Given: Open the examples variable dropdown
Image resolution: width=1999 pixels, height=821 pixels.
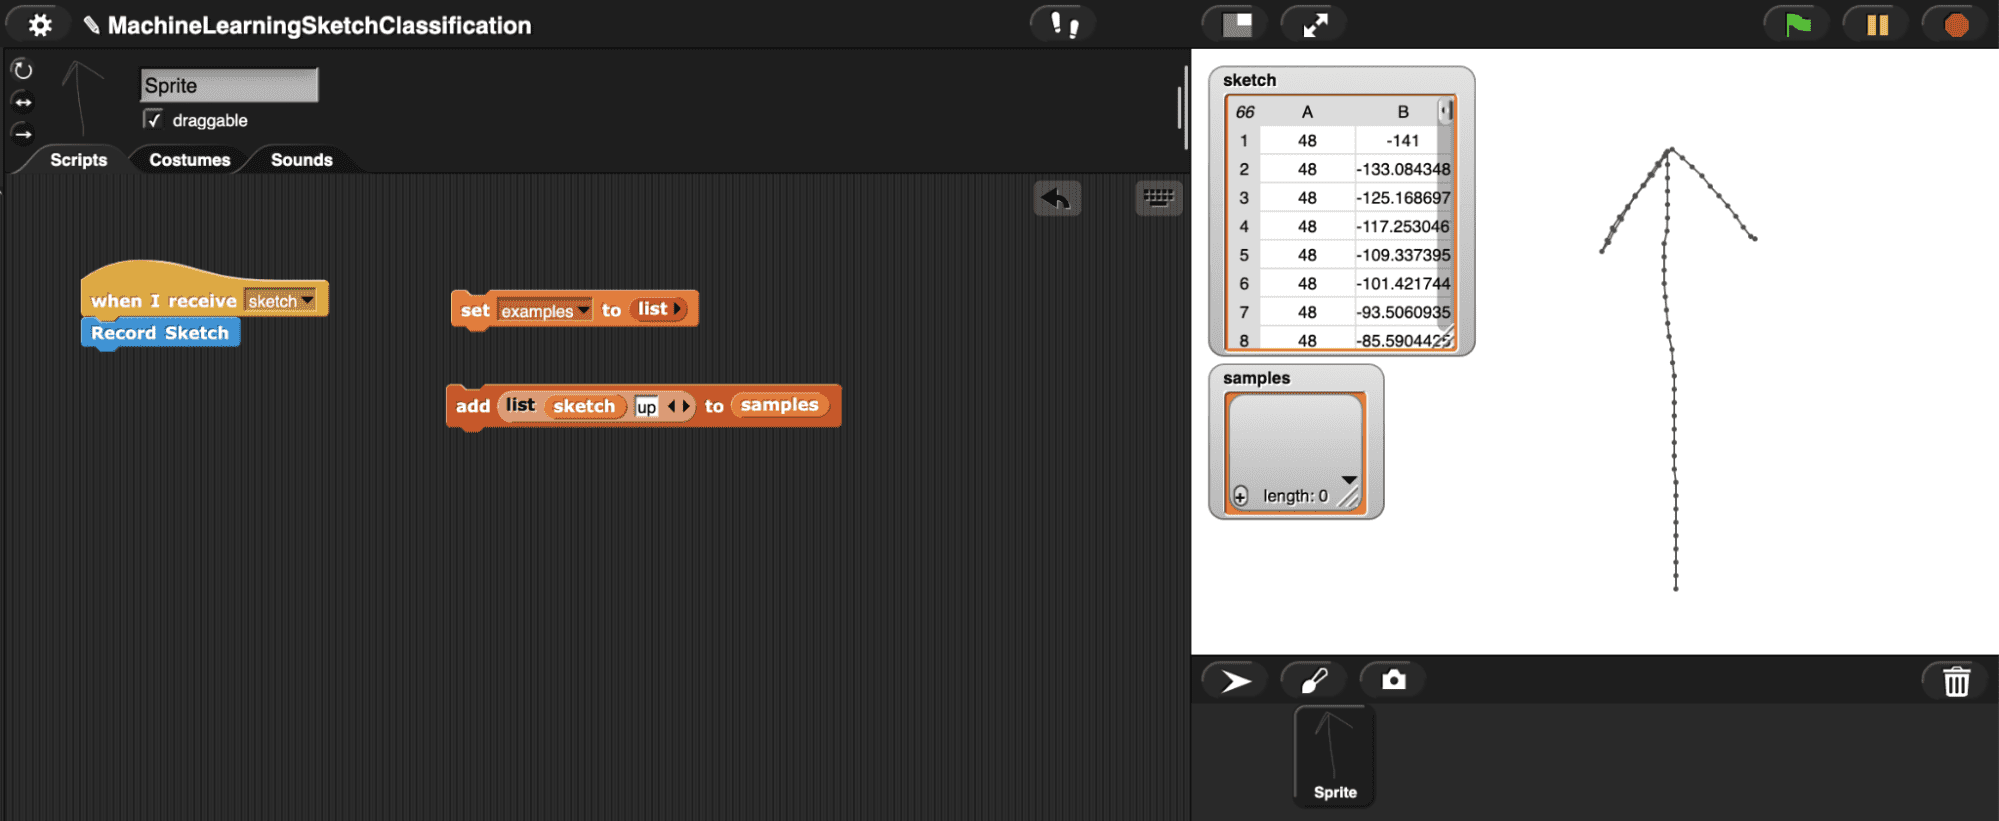Looking at the screenshot, I should point(583,311).
